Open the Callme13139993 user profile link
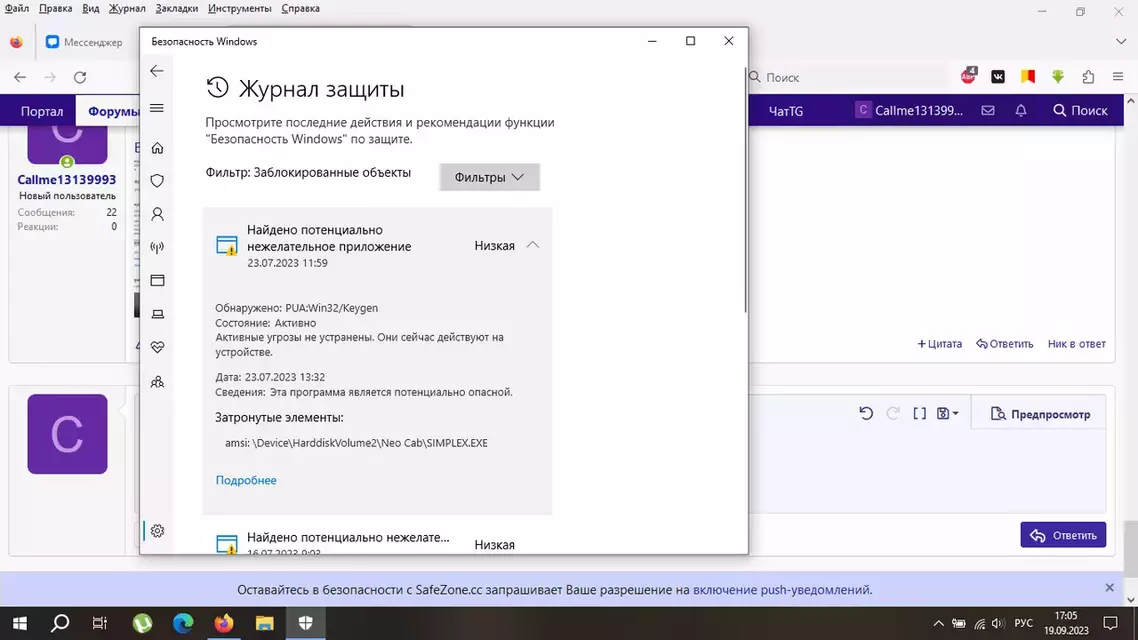1138x640 pixels. coord(67,180)
